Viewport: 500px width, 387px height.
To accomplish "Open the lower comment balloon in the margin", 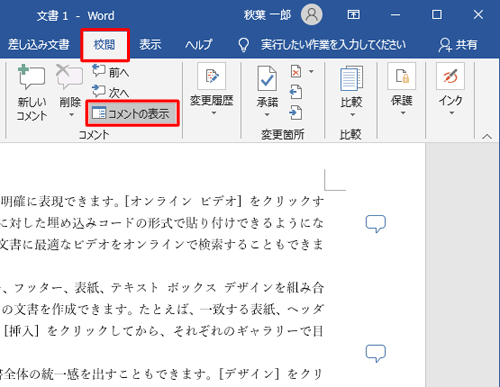I will pyautogui.click(x=376, y=353).
